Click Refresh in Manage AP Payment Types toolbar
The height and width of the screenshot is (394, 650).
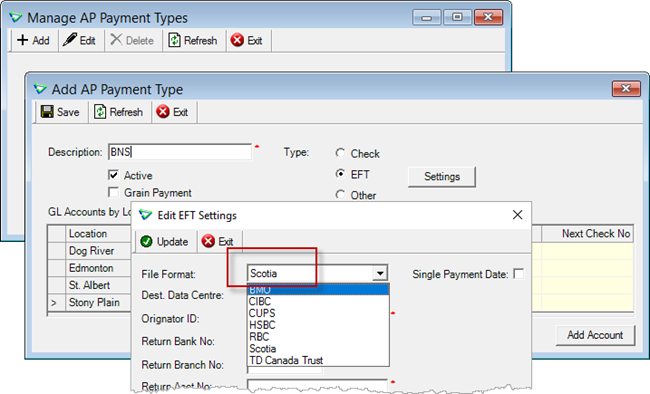[x=193, y=41]
